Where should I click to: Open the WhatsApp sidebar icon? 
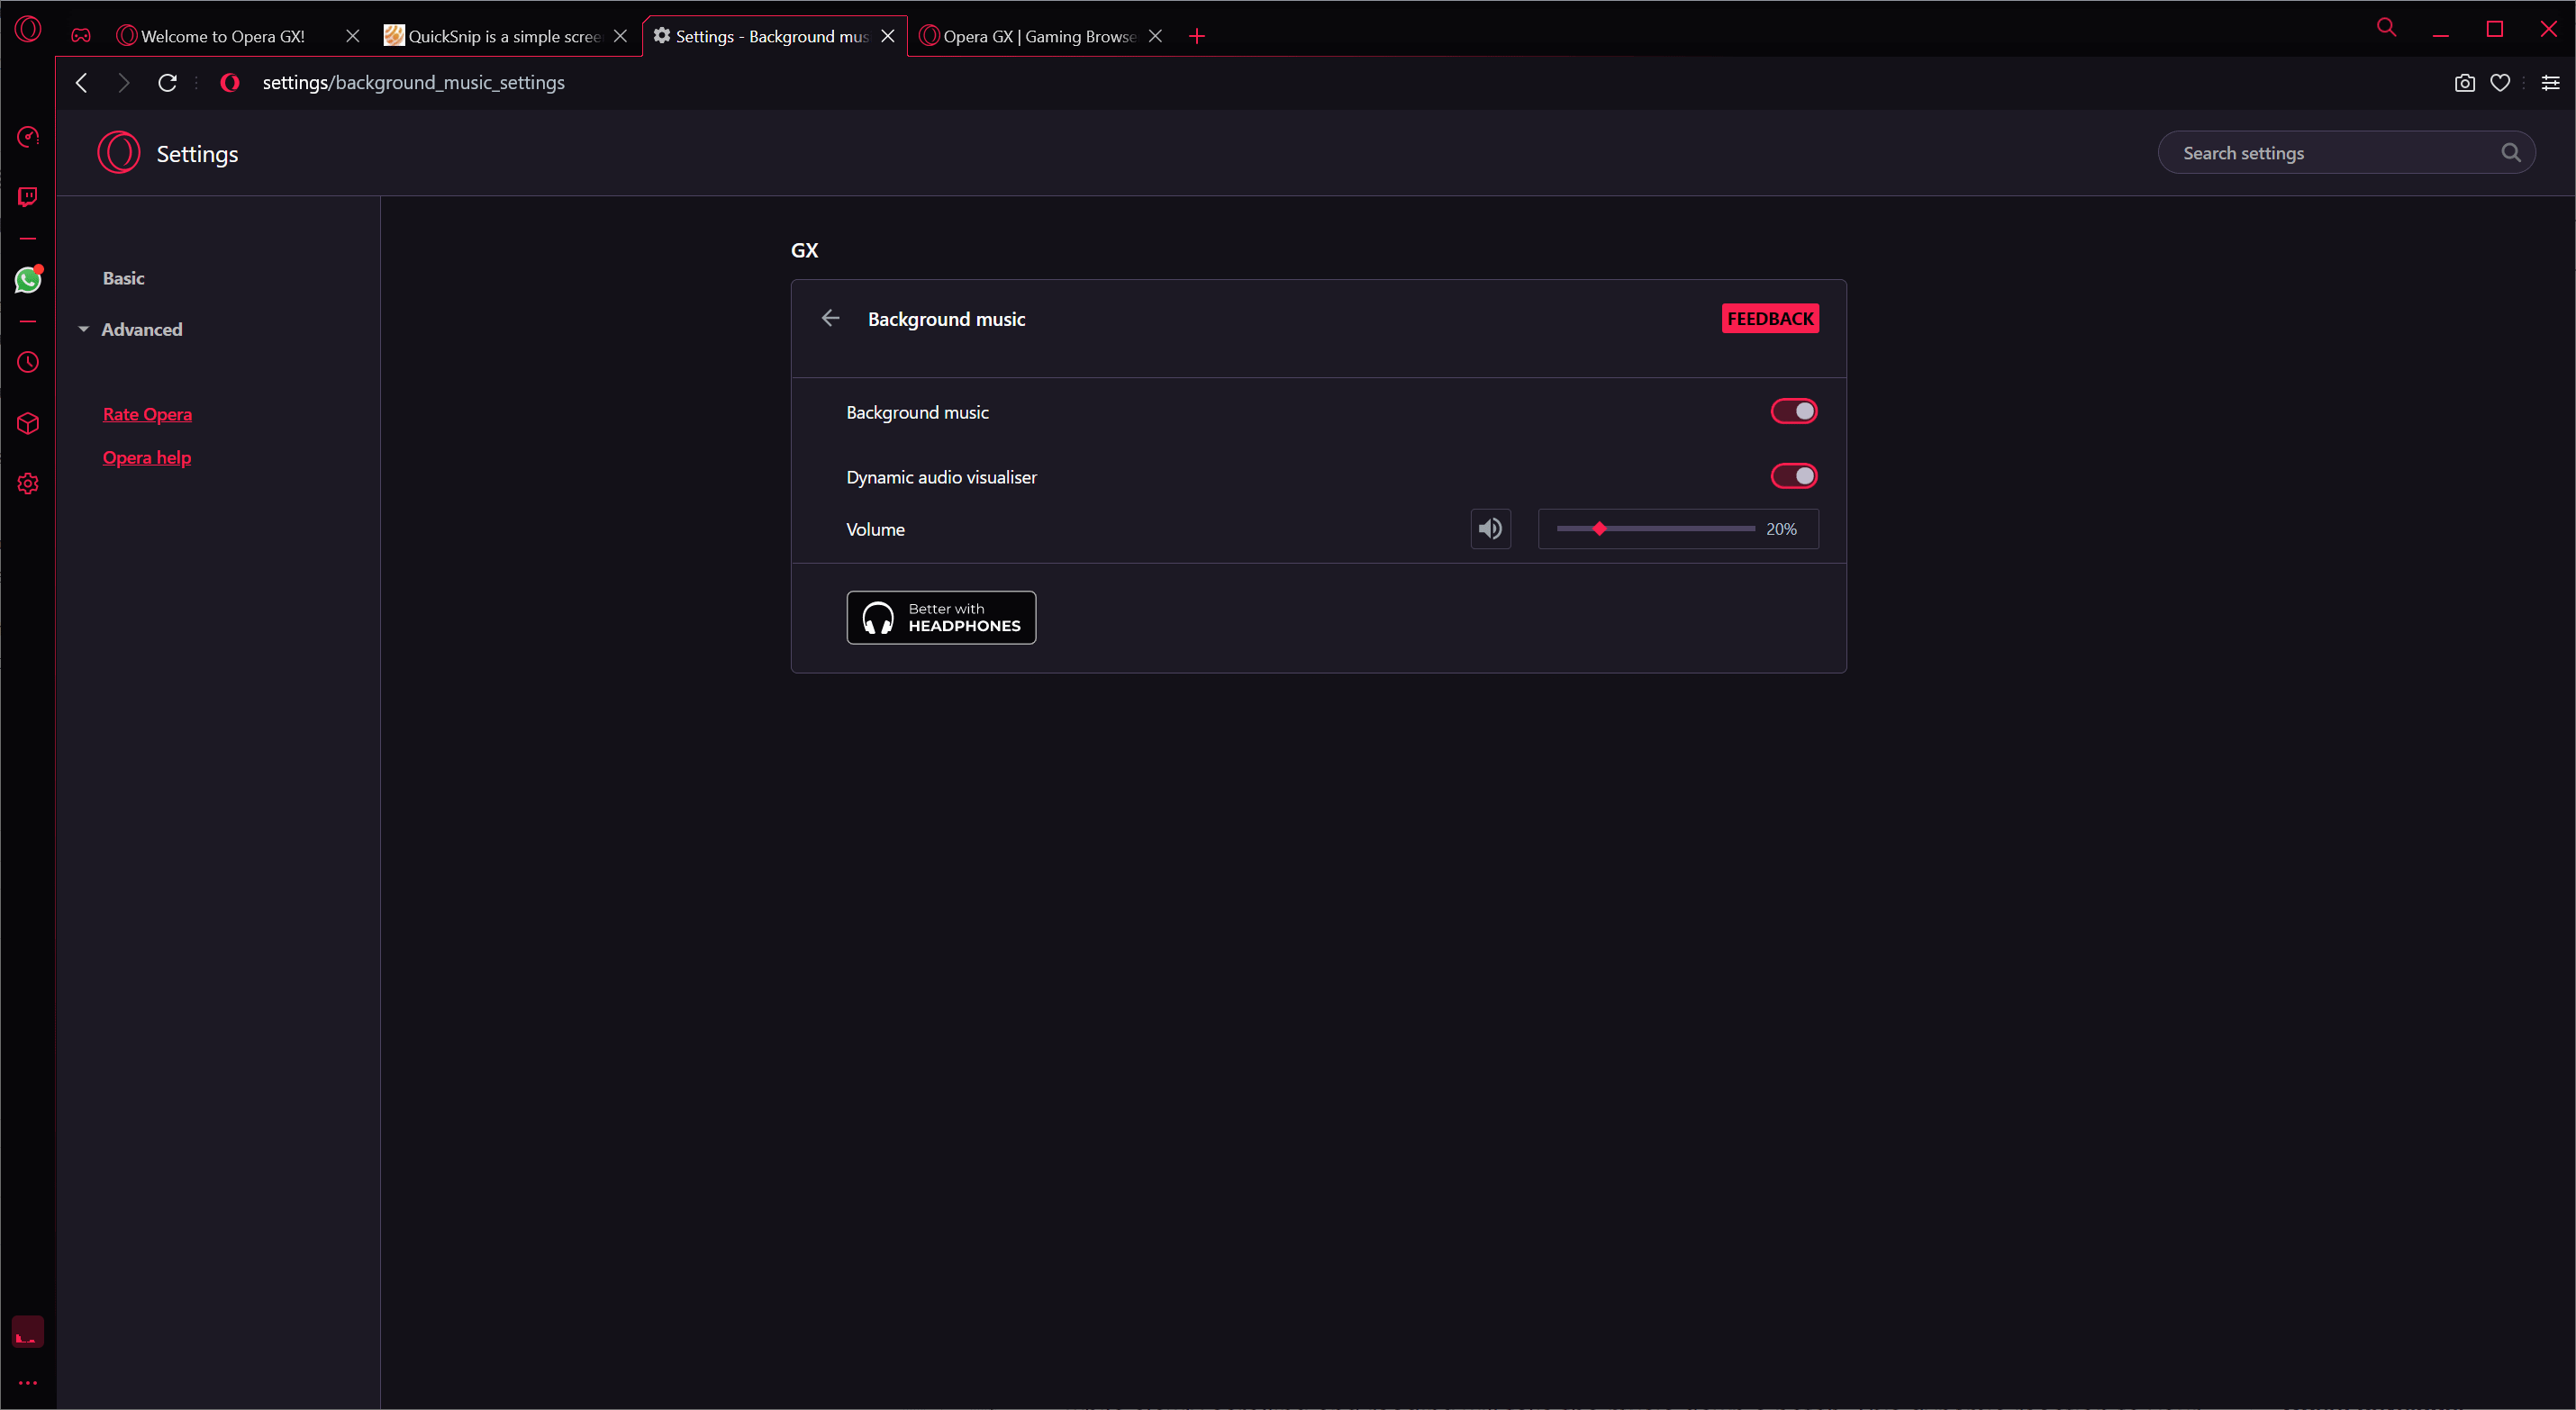(x=26, y=278)
